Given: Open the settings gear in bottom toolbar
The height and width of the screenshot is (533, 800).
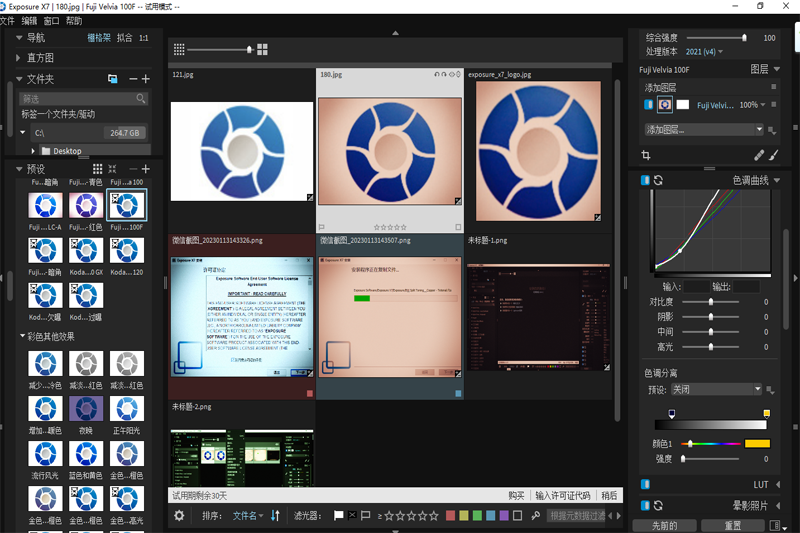Looking at the screenshot, I should [x=179, y=516].
